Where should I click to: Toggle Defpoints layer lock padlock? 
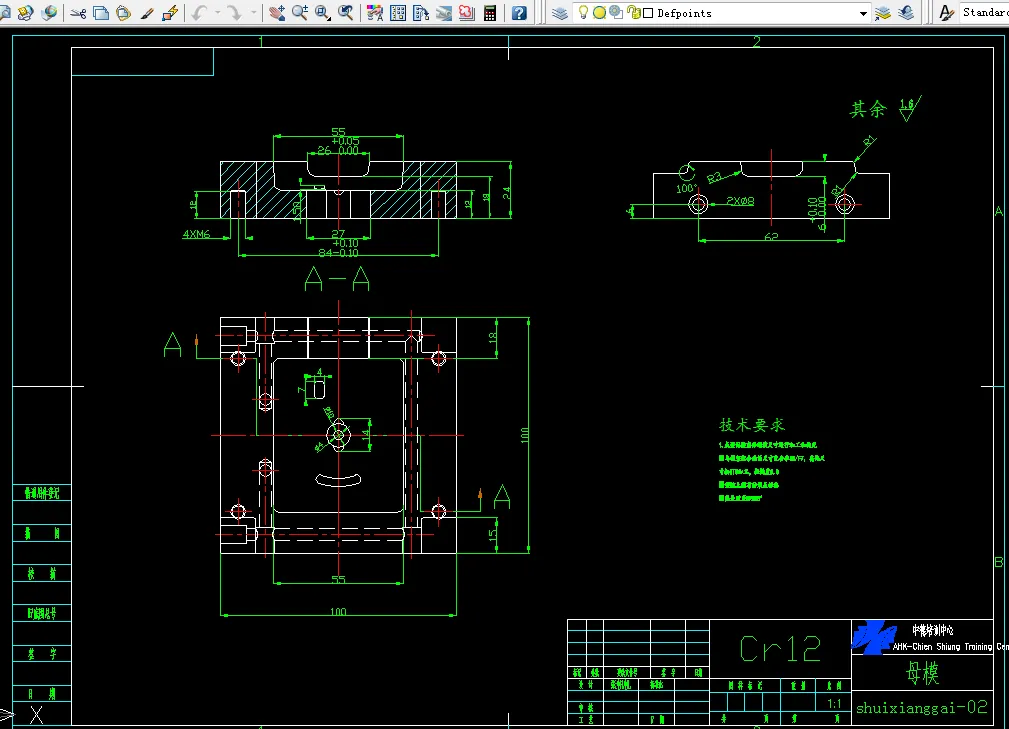tap(633, 13)
